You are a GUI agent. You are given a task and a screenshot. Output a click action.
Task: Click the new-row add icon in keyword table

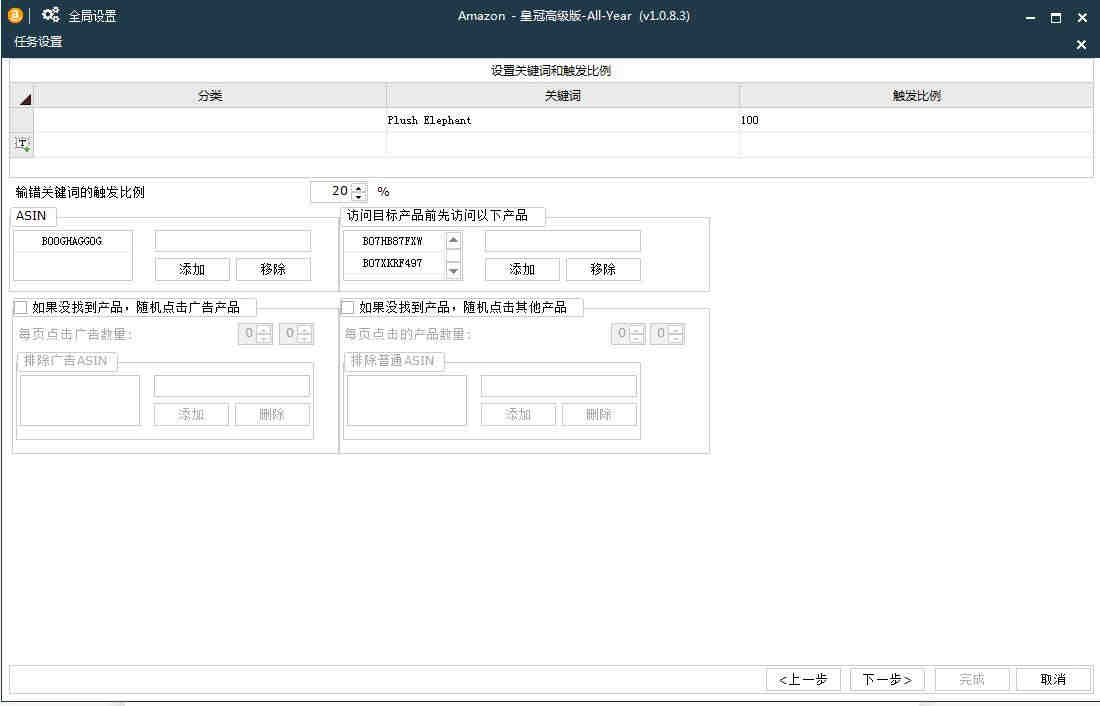[x=22, y=144]
